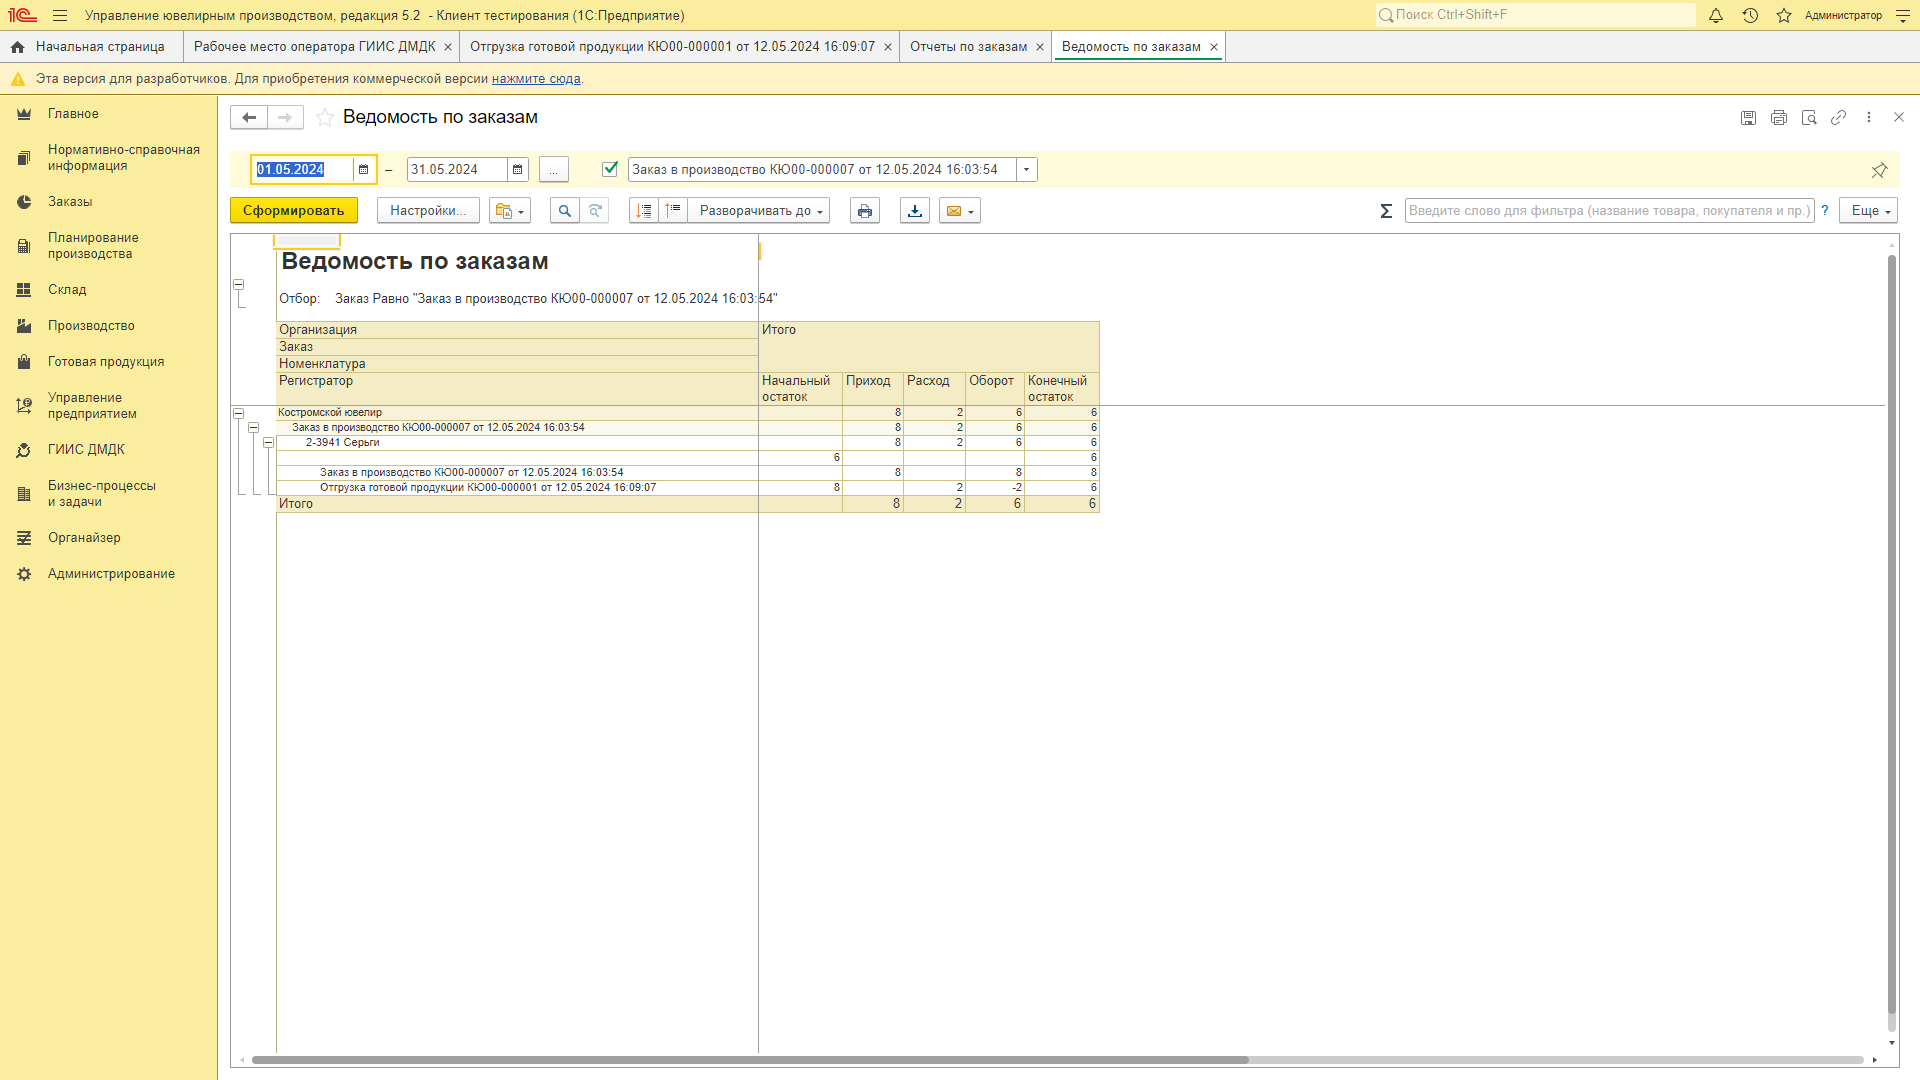Open Готовая продукция section
This screenshot has width=1920, height=1080.
(108, 362)
